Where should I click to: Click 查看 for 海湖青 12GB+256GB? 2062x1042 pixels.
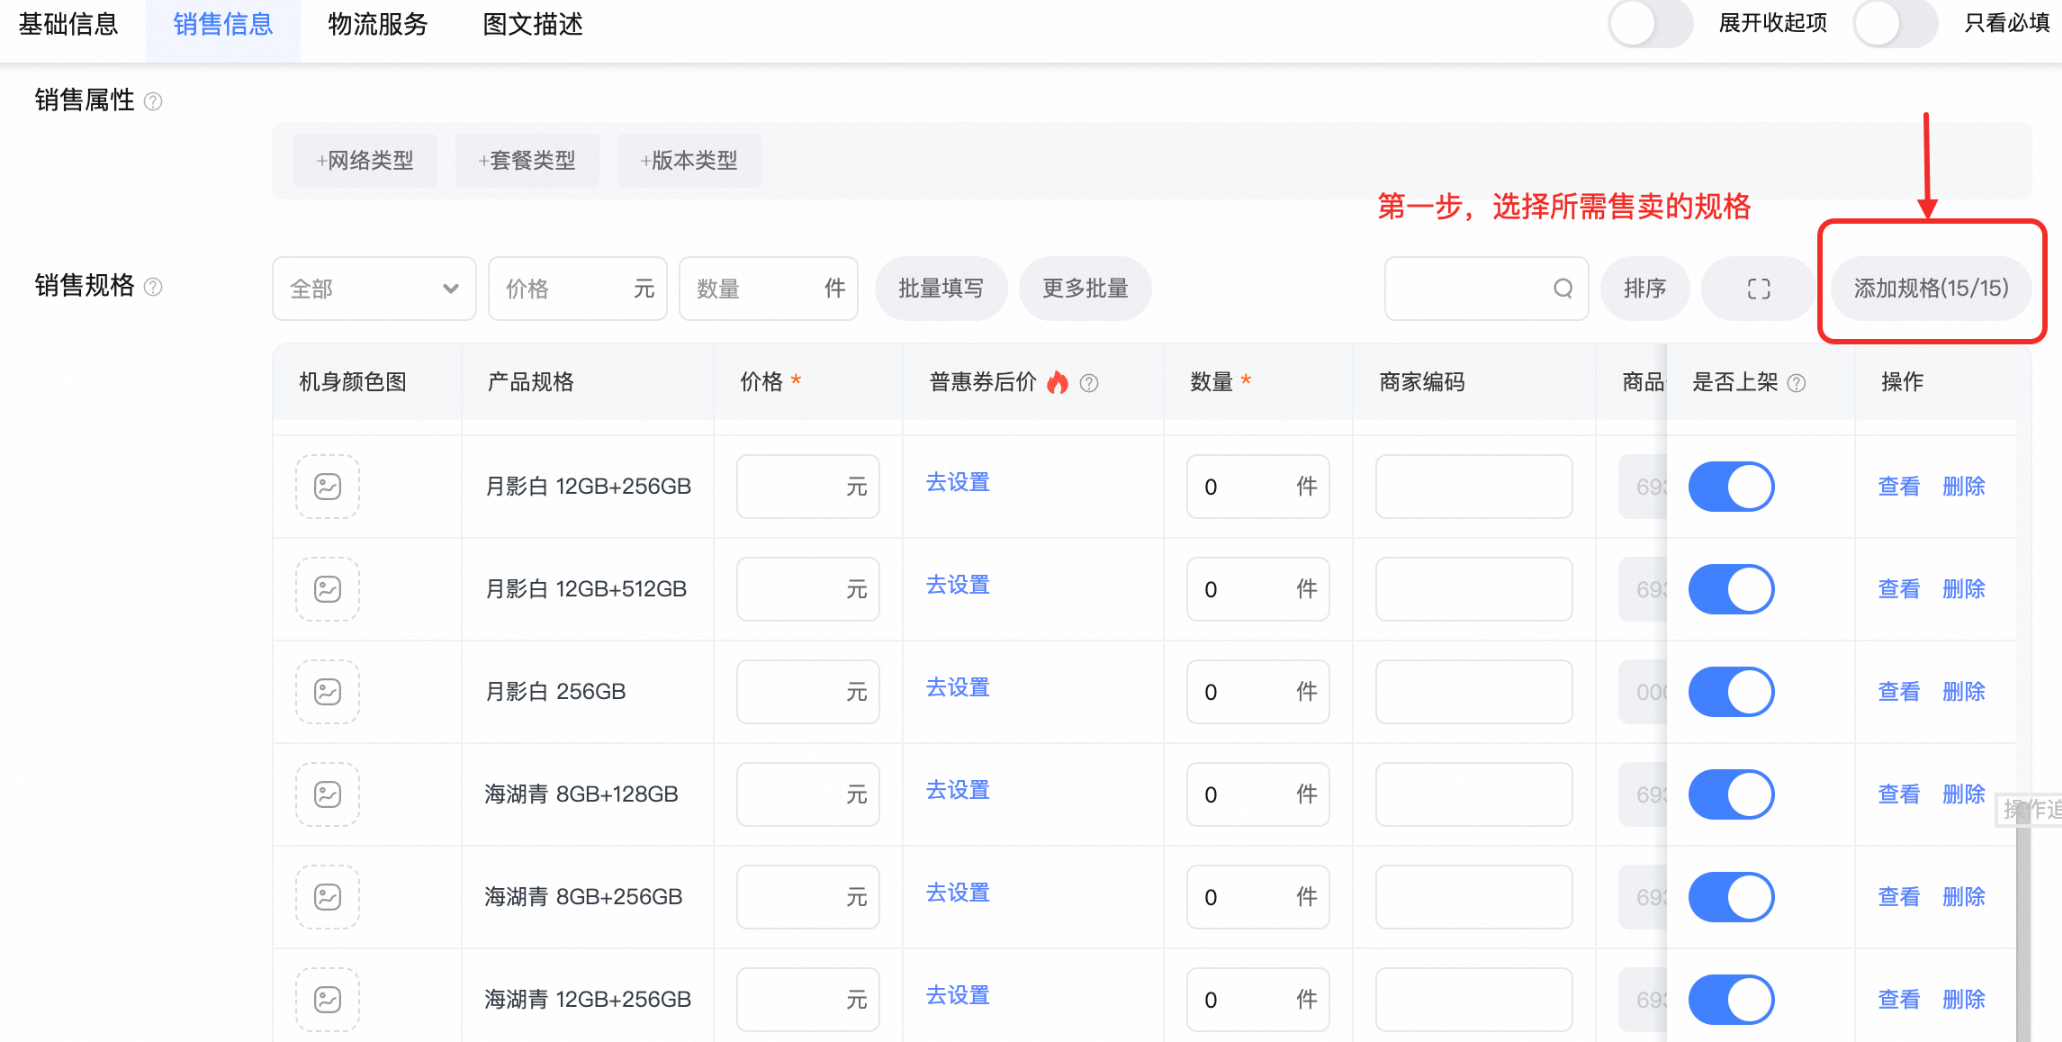tap(1899, 1000)
